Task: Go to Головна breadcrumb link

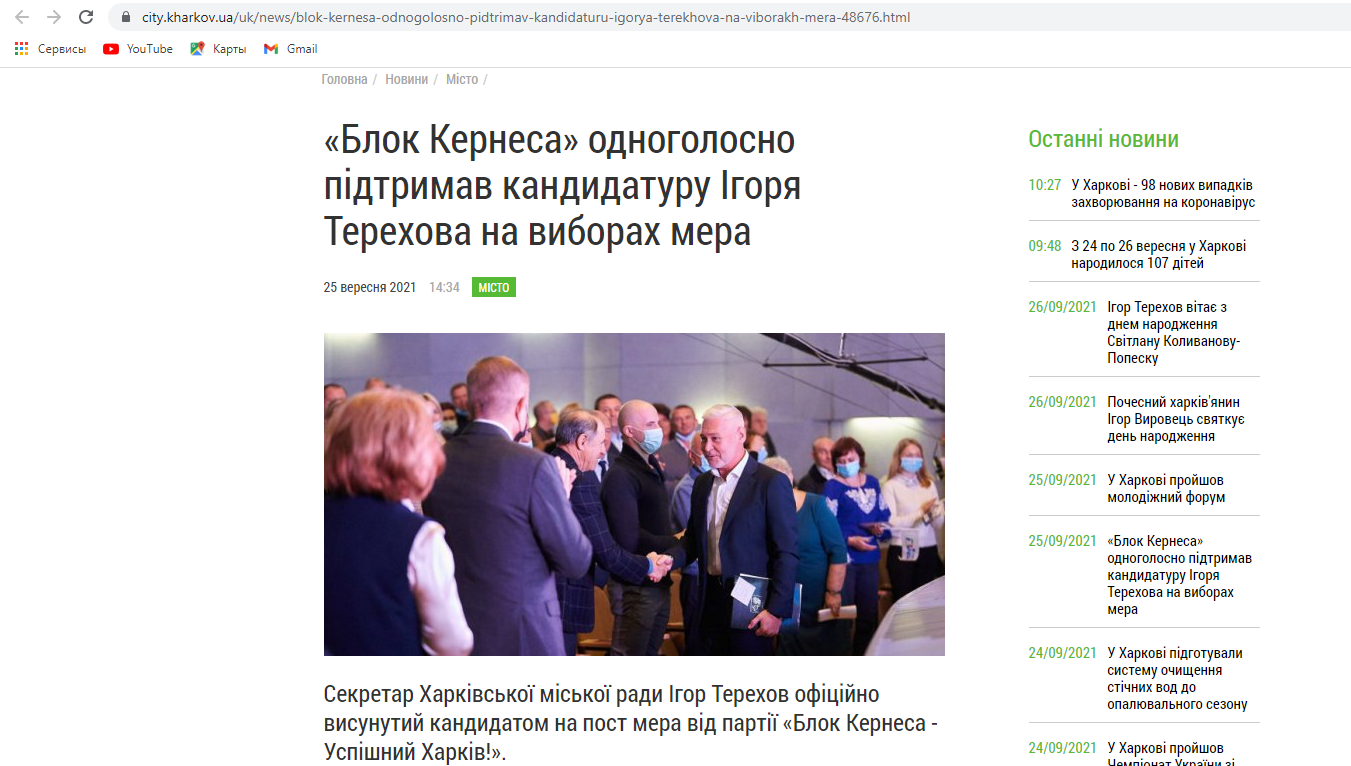Action: click(x=344, y=79)
